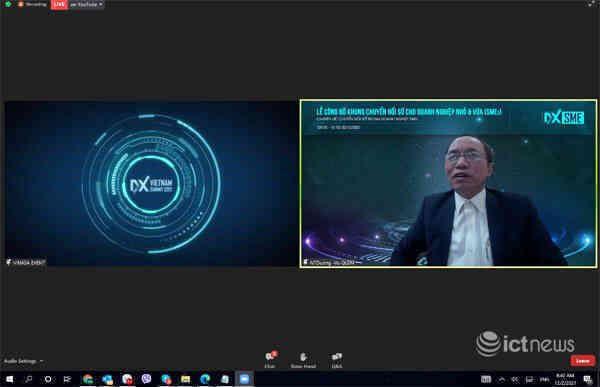The image size is (600, 387).
Task: Click the Raise Hand icon
Action: 303,360
